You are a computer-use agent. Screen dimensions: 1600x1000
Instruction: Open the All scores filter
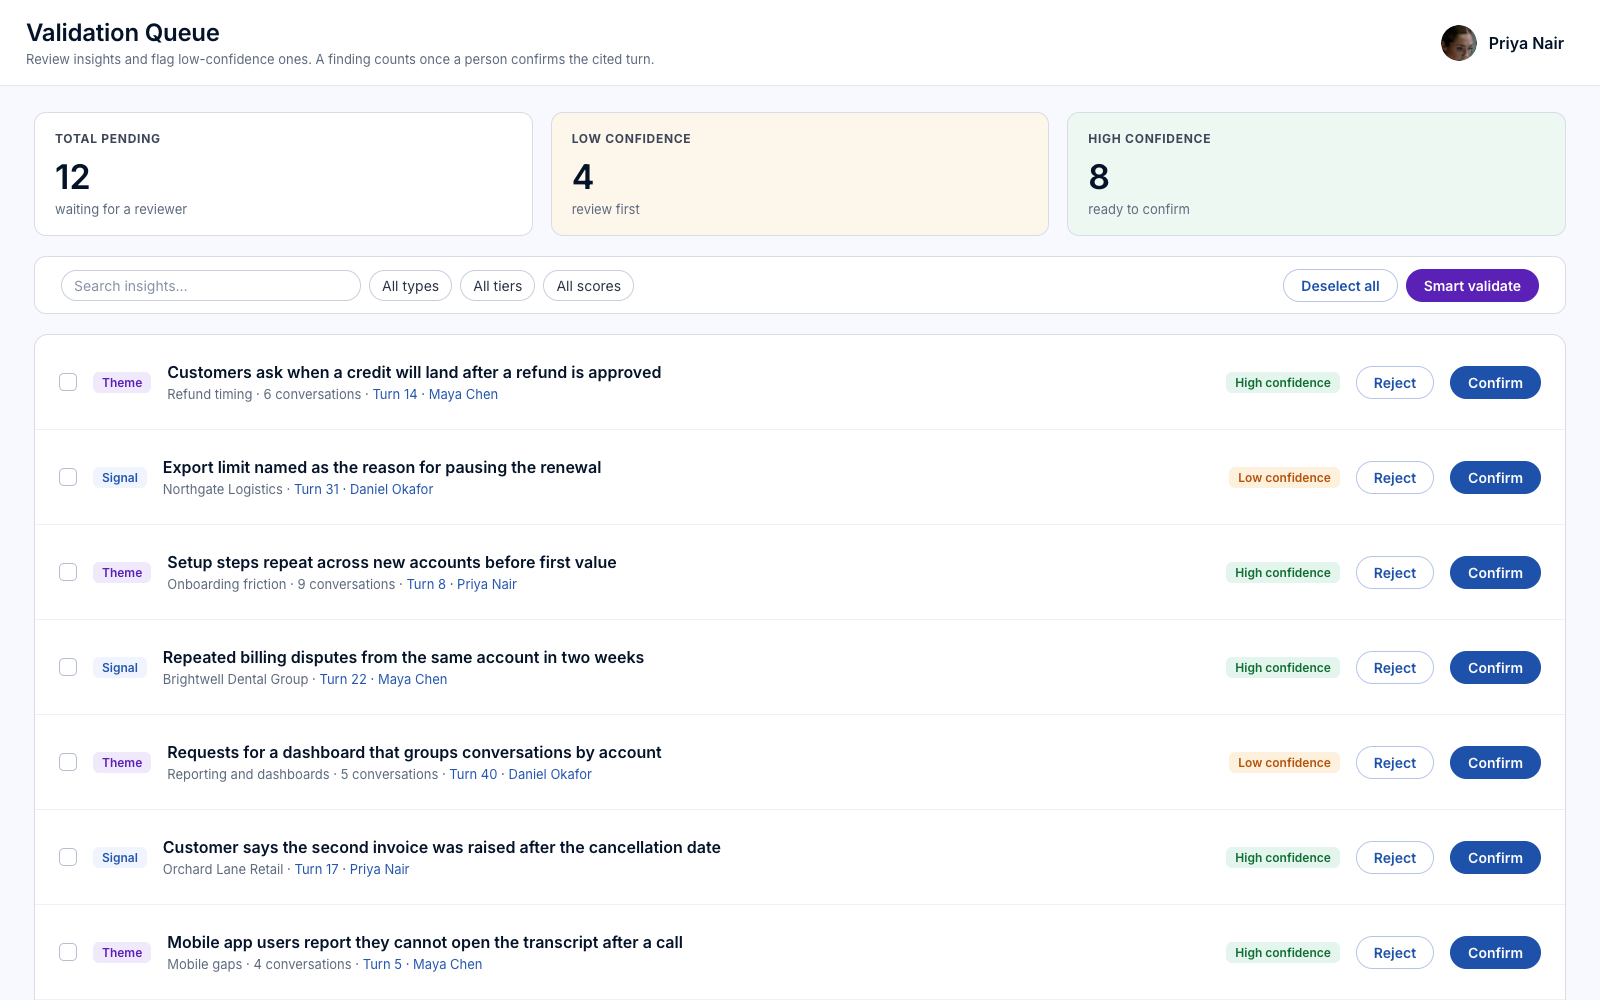[588, 286]
